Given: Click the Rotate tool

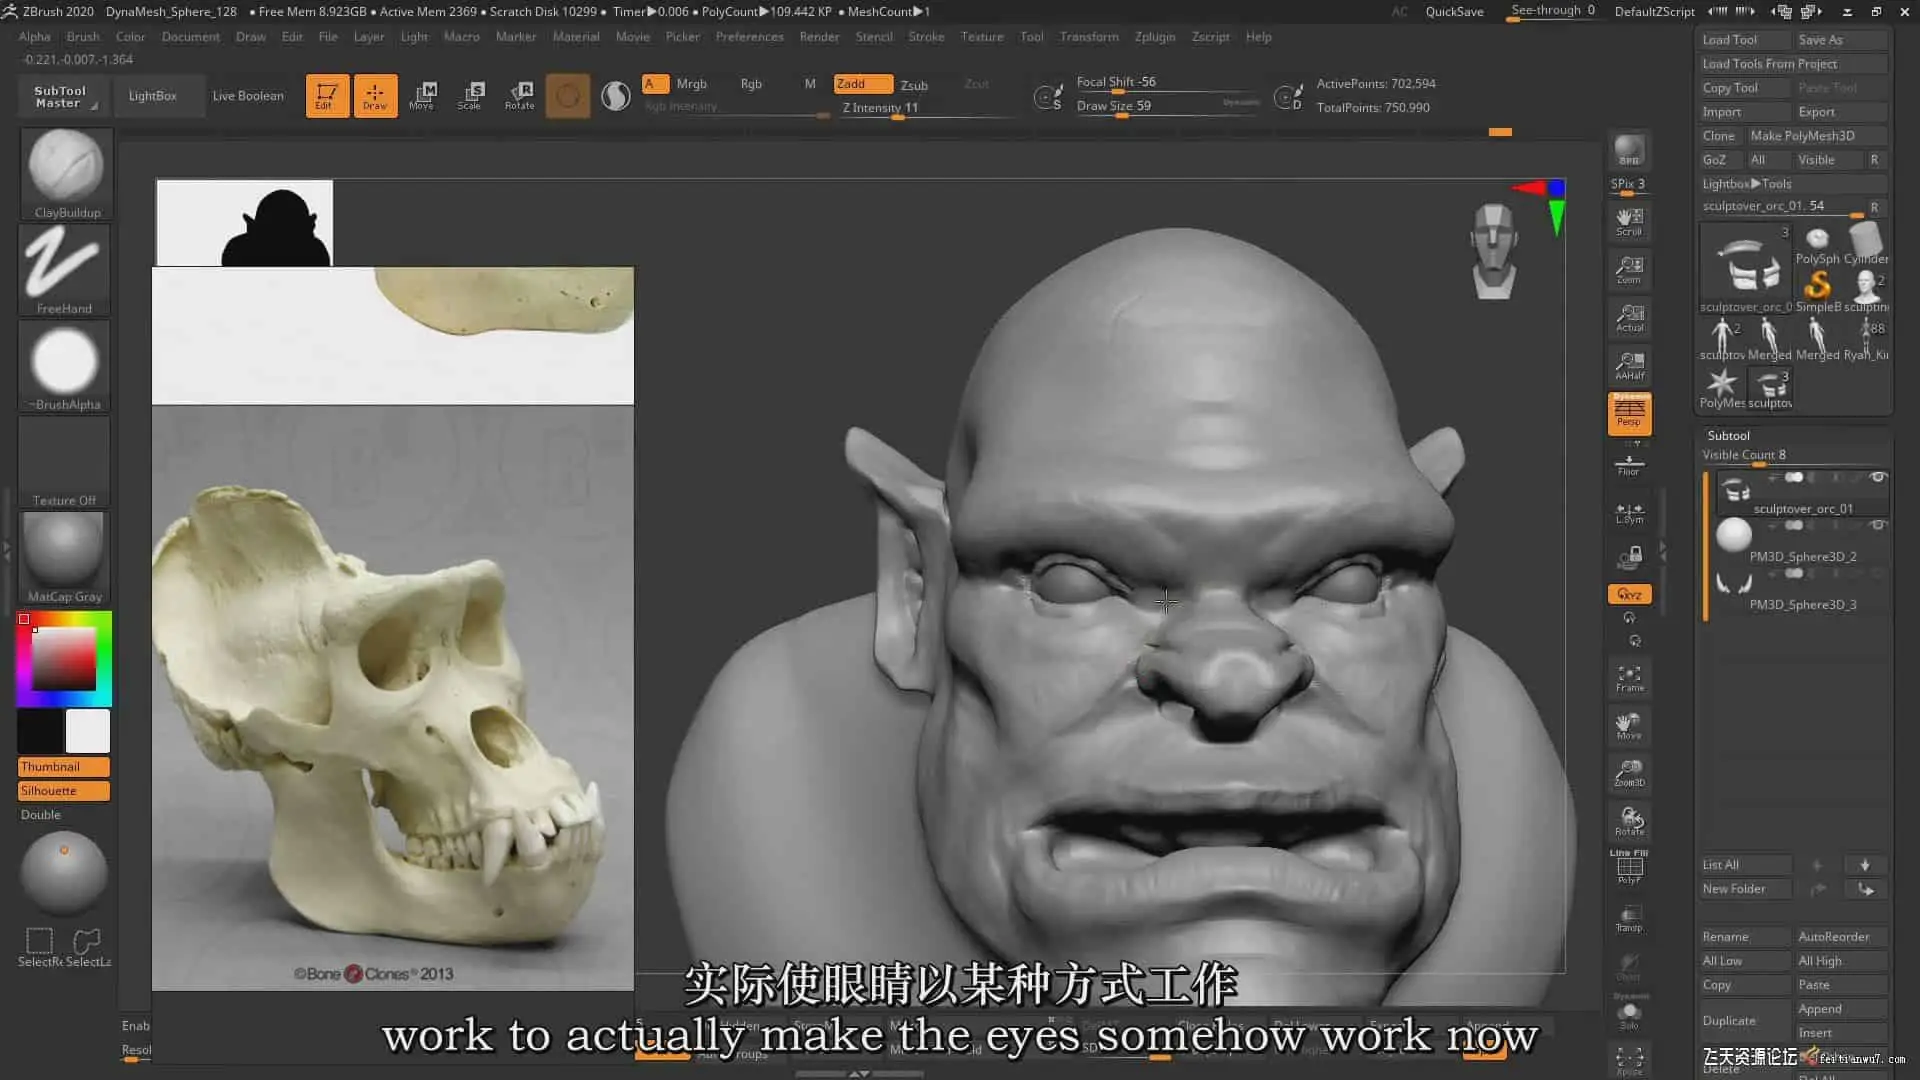Looking at the screenshot, I should pyautogui.click(x=520, y=95).
